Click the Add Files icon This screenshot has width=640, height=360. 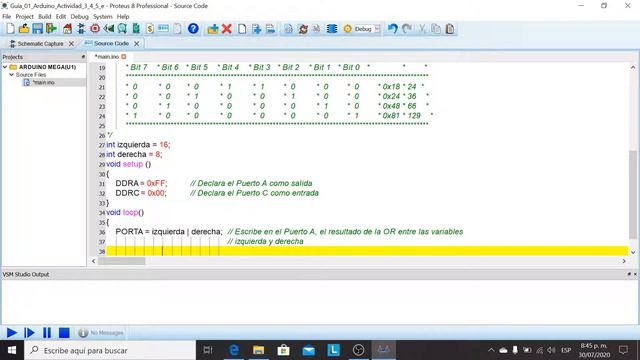[256, 29]
